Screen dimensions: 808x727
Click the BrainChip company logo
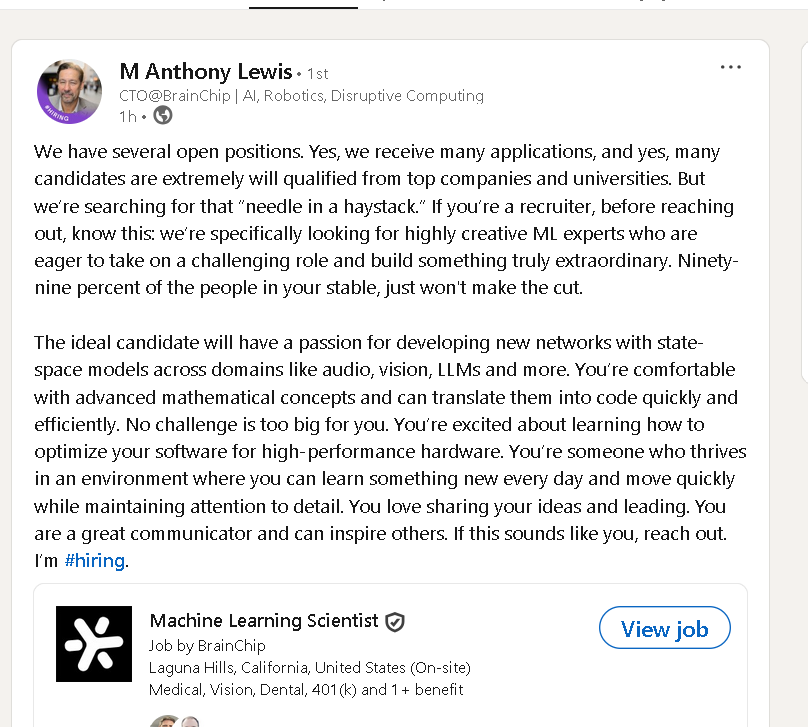coord(94,644)
